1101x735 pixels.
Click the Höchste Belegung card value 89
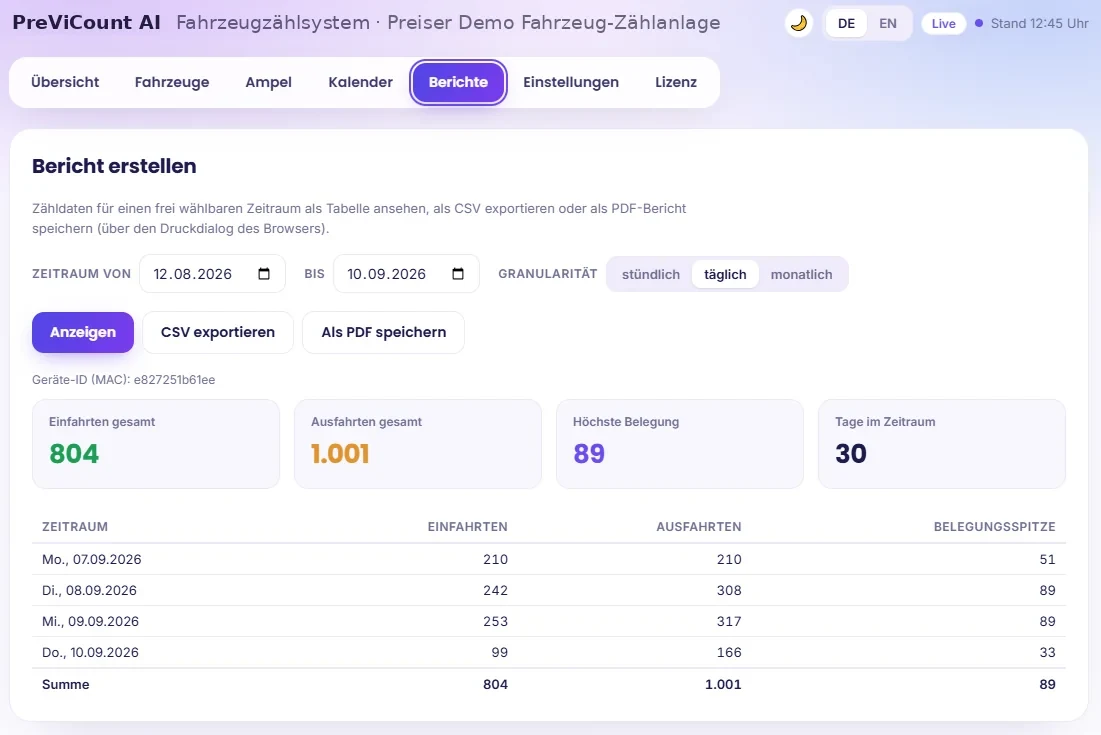click(588, 453)
